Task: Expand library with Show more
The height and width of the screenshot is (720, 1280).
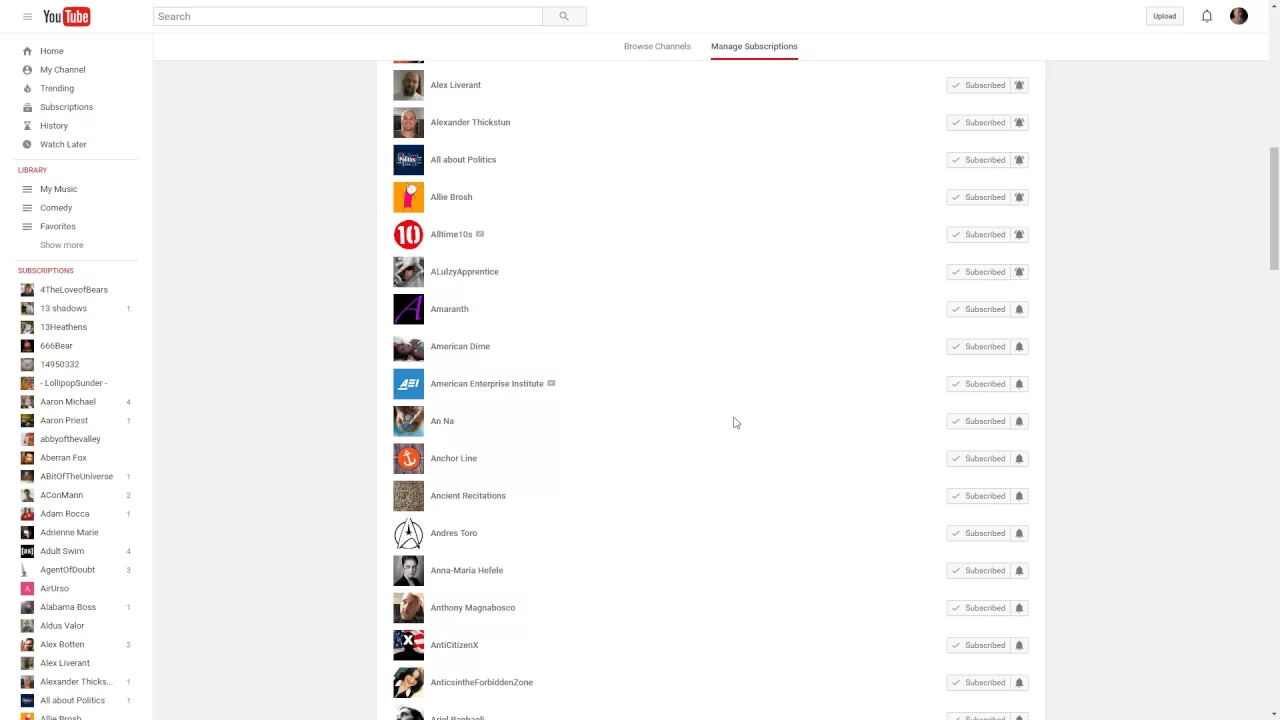Action: [62, 245]
